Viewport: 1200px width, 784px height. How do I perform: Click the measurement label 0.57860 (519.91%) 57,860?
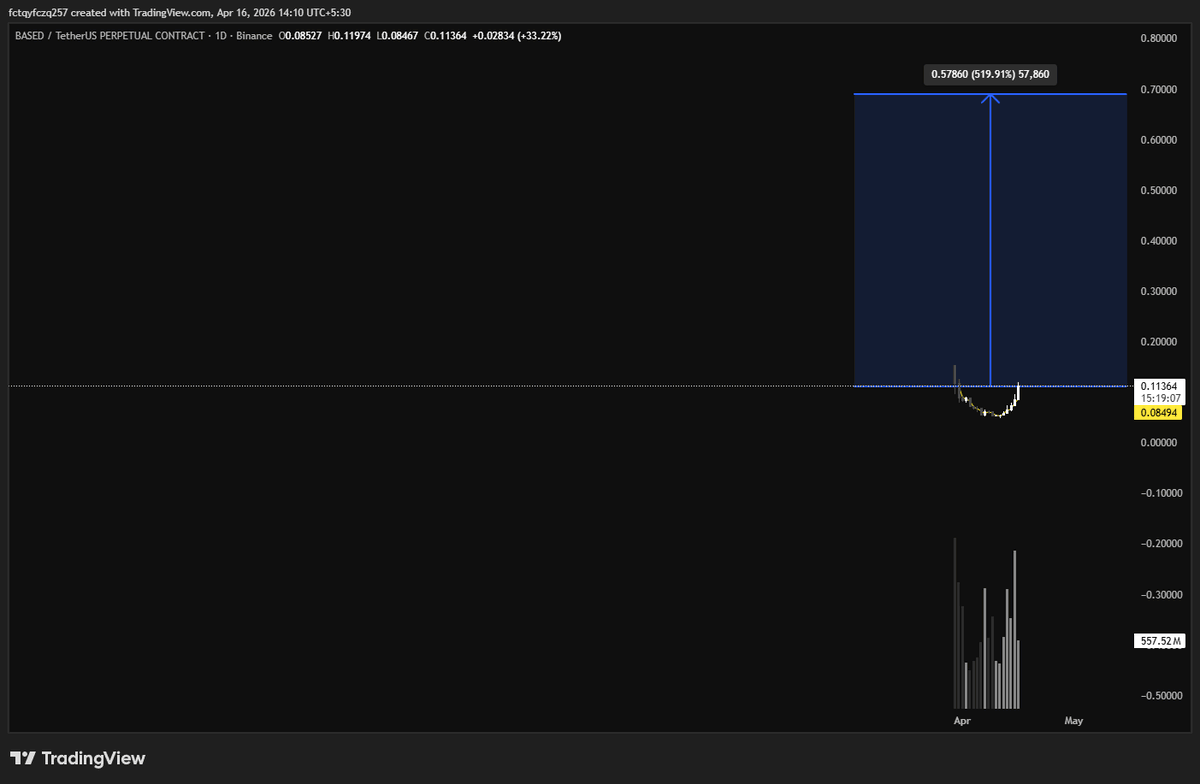[x=990, y=74]
